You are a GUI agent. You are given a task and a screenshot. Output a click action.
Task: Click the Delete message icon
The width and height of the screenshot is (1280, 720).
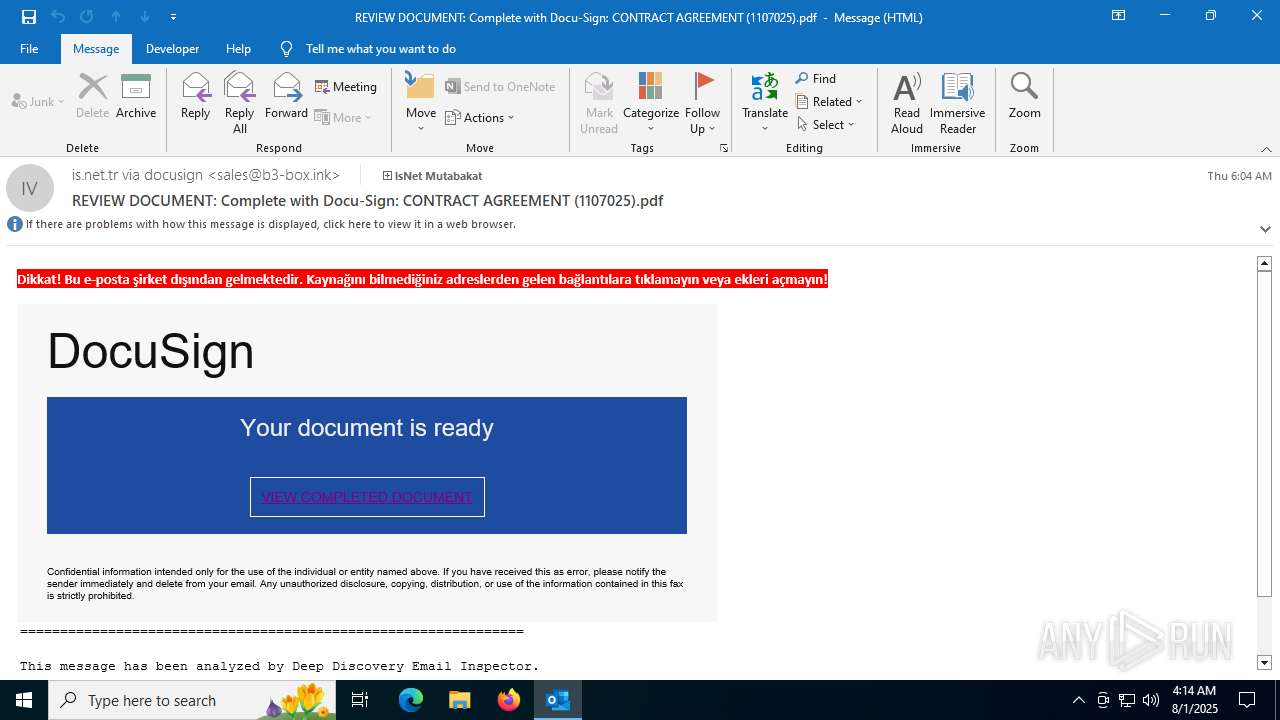(x=92, y=96)
